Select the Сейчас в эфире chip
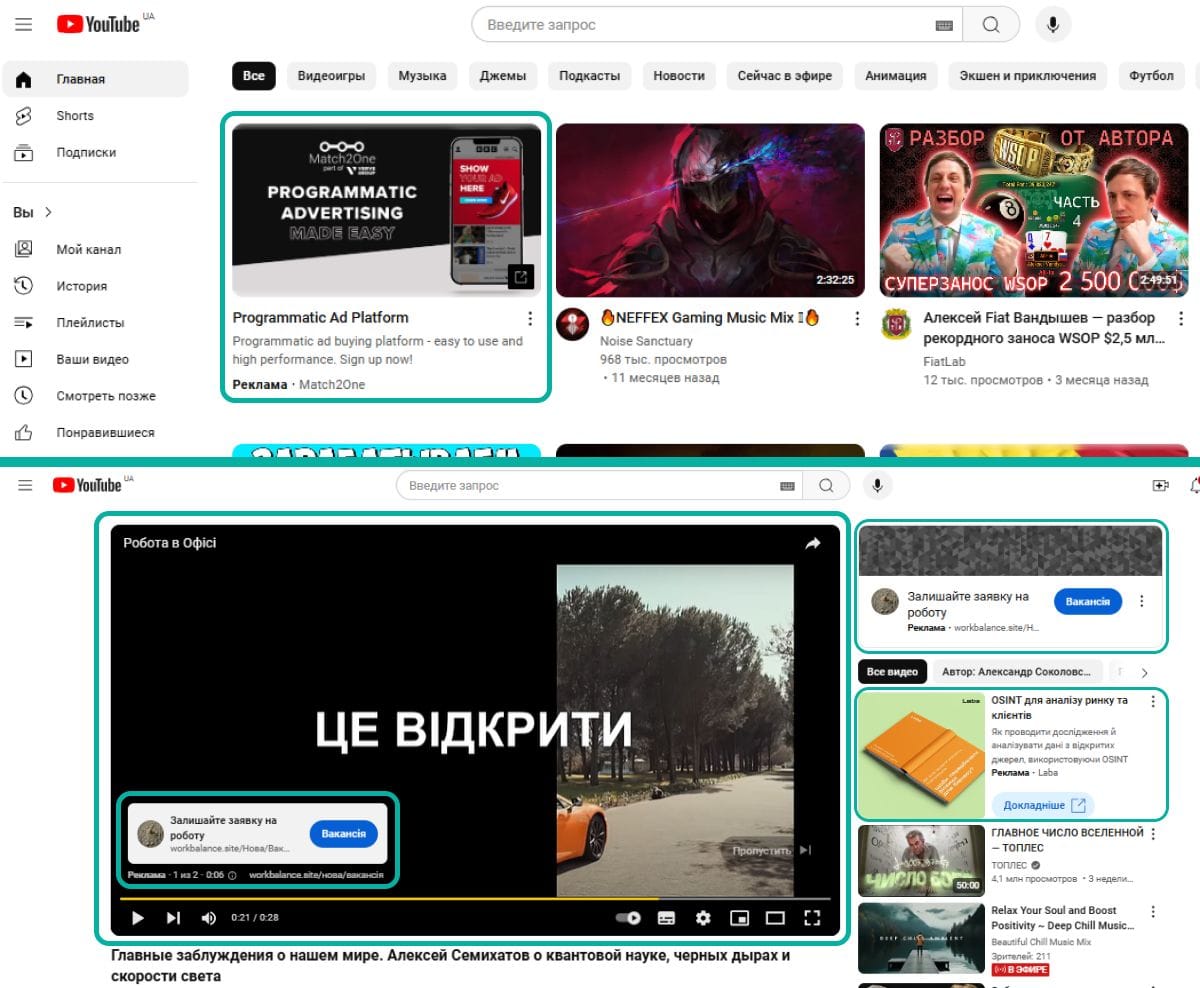Viewport: 1200px width, 988px height. [x=785, y=75]
